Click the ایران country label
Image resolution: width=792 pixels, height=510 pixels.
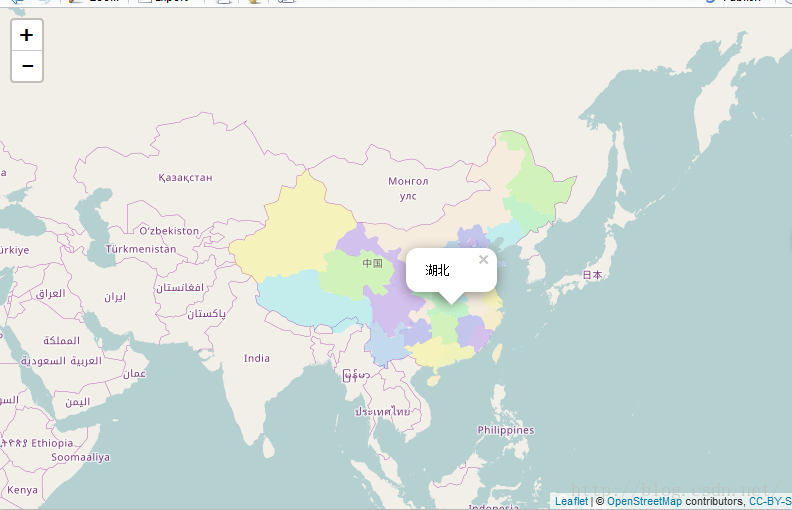click(x=115, y=297)
